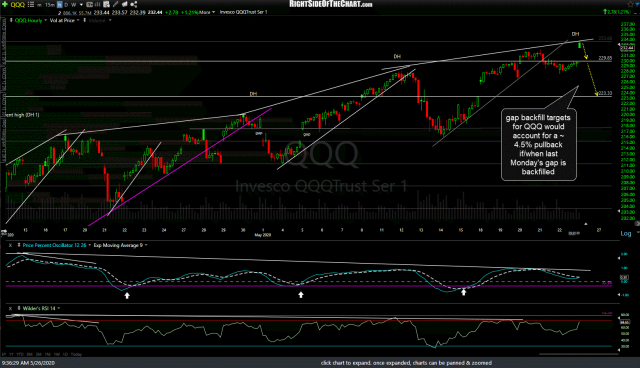Click the 223.33 price level label
Image resolution: width=640 pixels, height=368 pixels.
tap(605, 93)
